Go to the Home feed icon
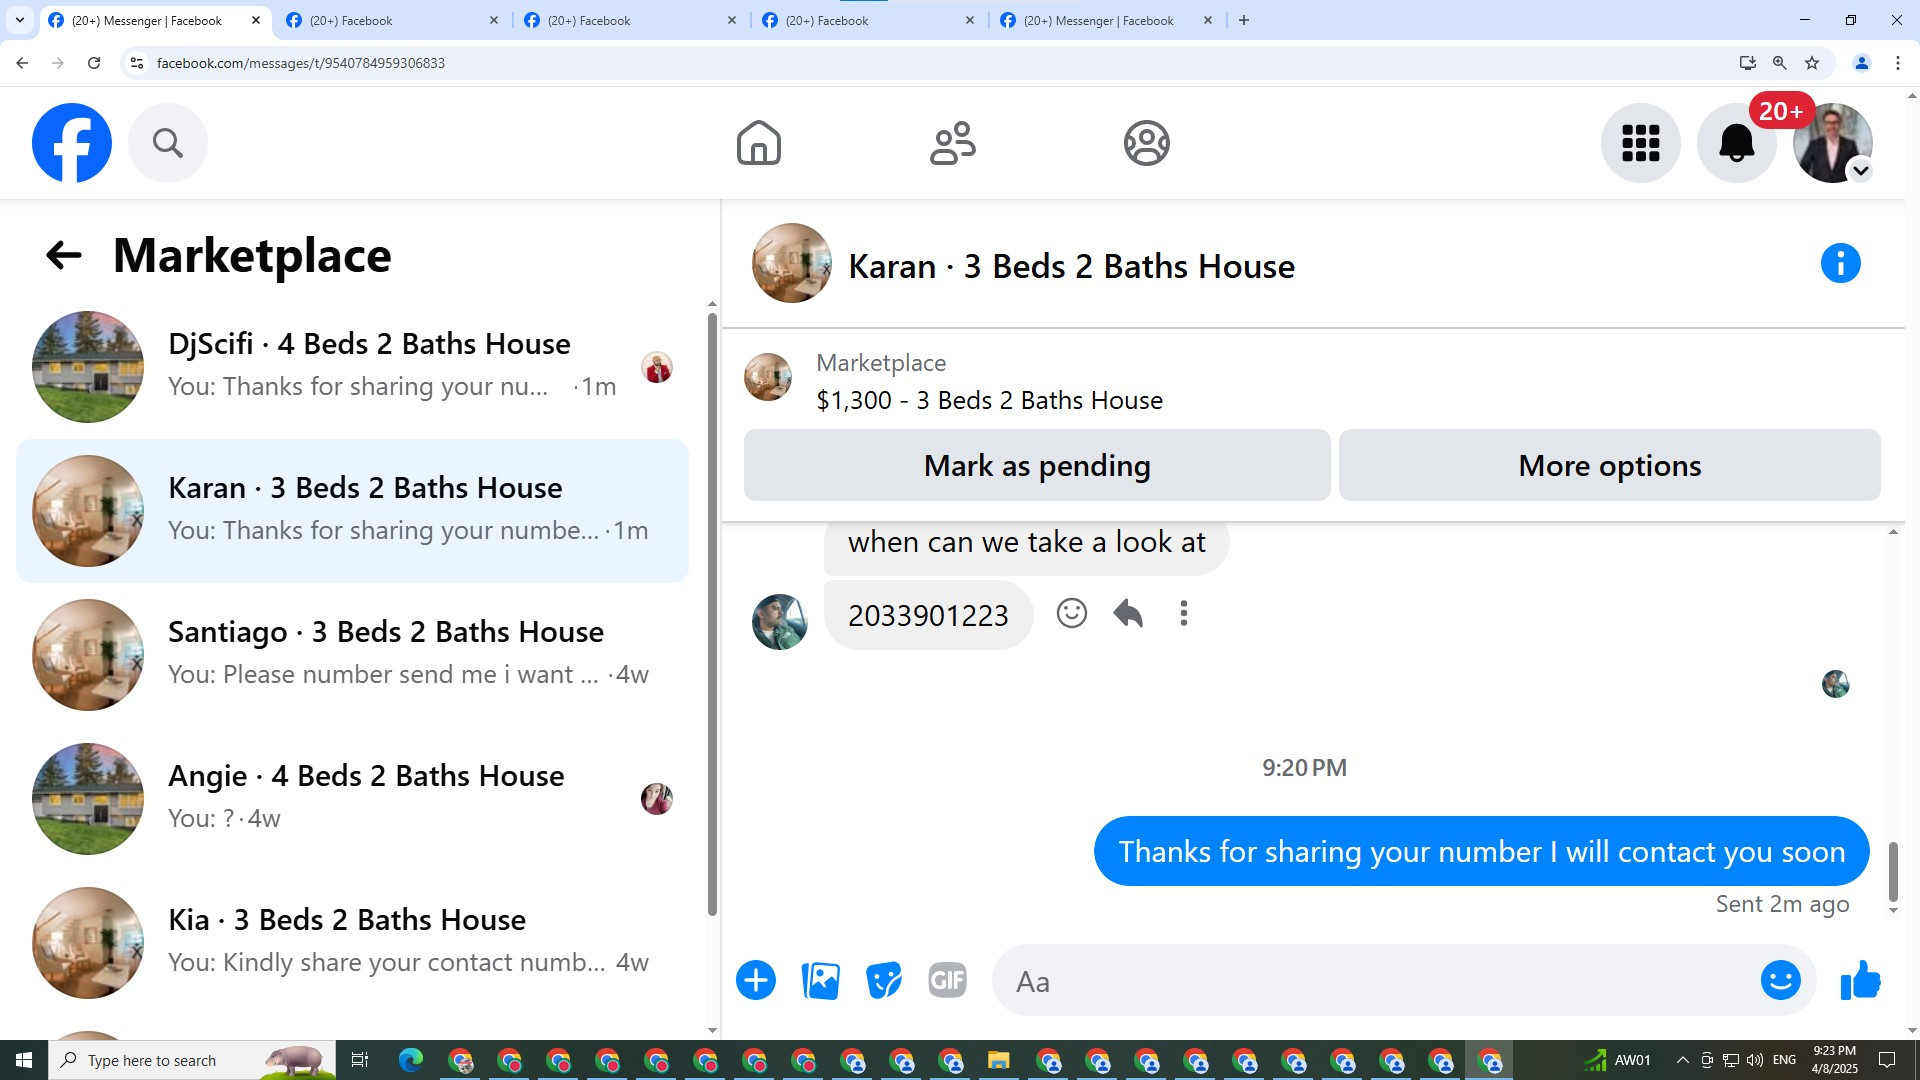 point(758,143)
